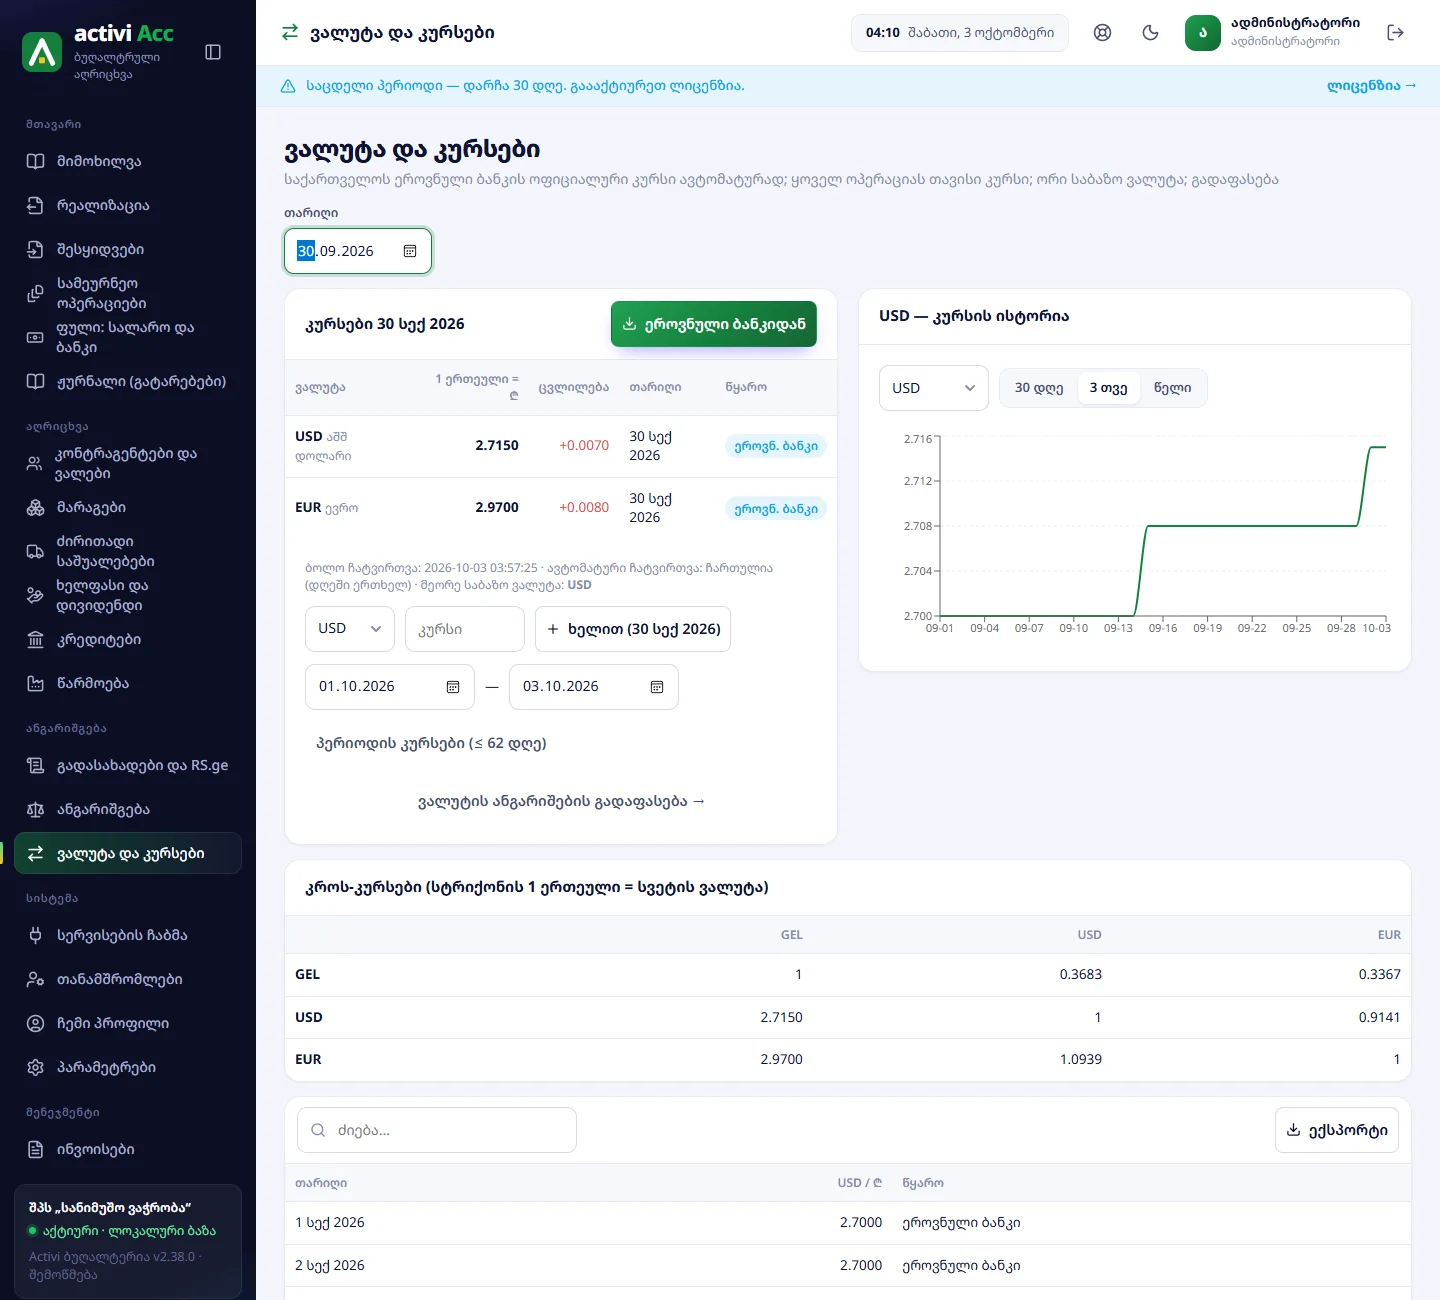
Task: Click the ხელით (30 სექ 2026) button
Action: tap(633, 629)
